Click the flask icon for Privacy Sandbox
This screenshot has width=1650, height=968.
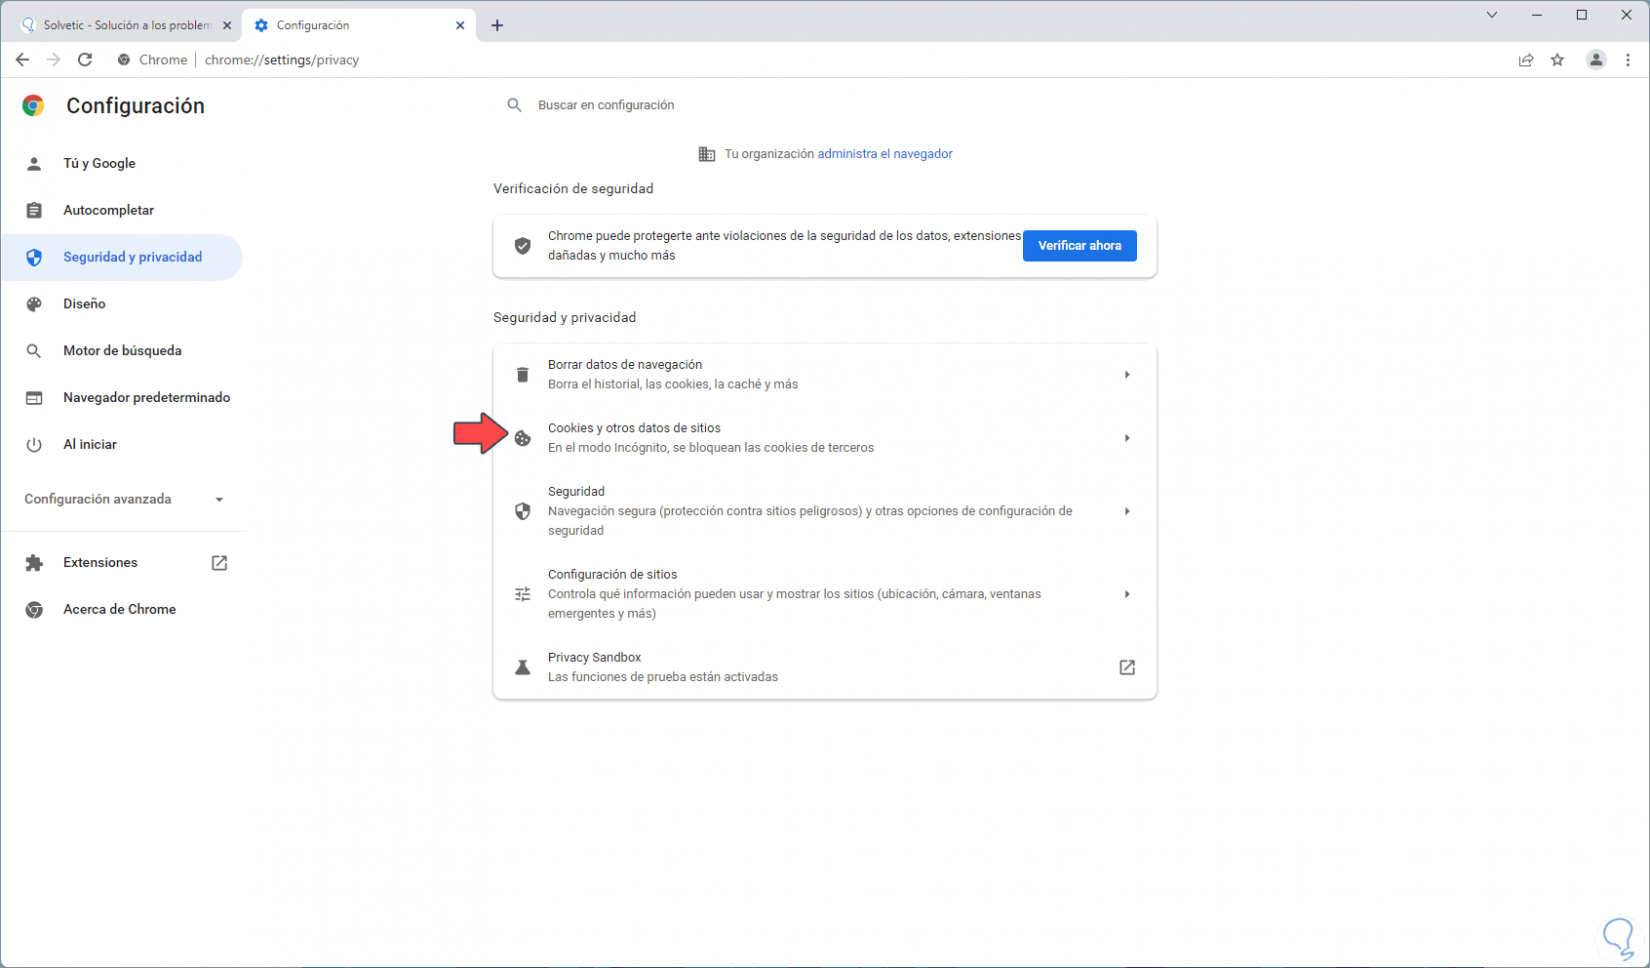coord(522,667)
